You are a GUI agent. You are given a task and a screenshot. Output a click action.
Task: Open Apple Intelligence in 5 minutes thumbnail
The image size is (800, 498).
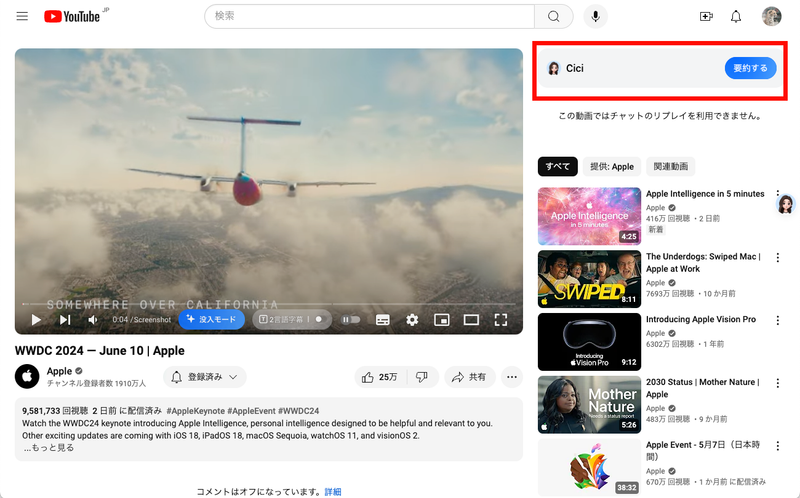click(x=589, y=216)
